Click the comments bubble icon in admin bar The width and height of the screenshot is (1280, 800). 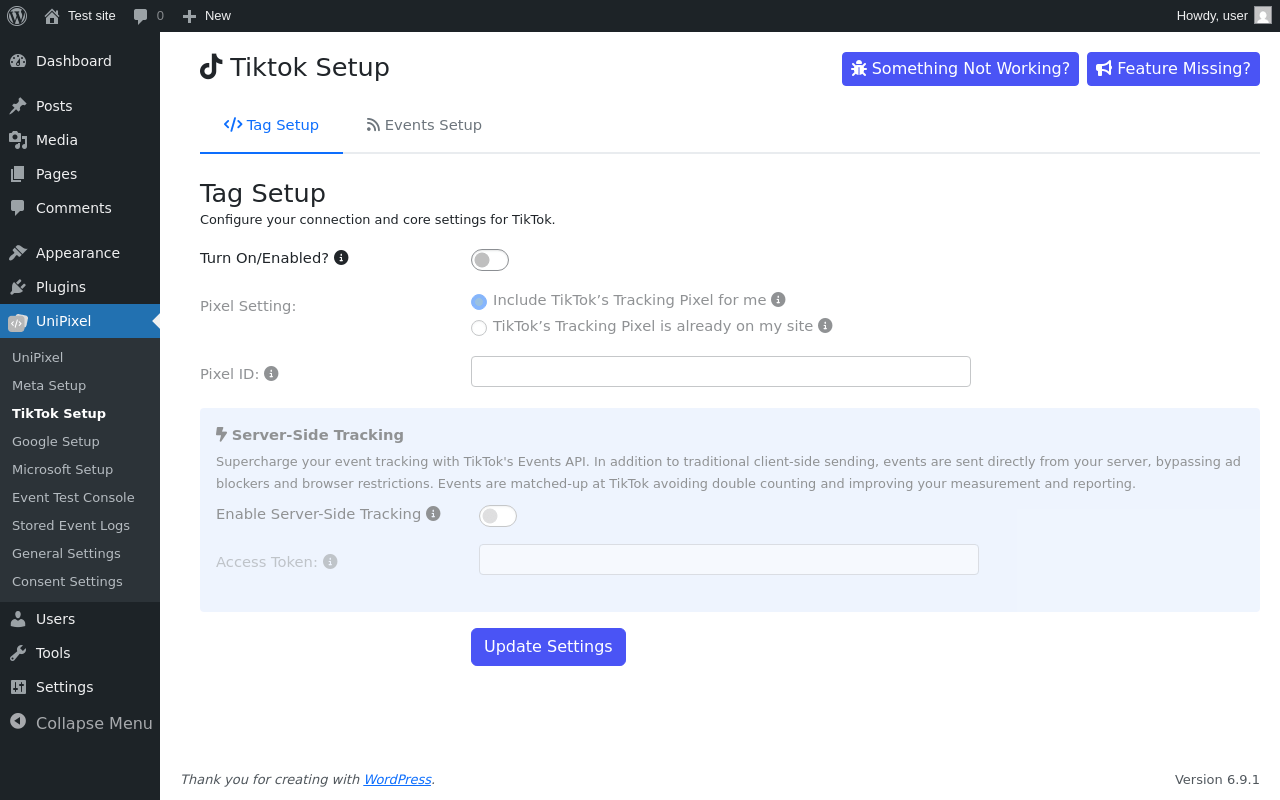point(141,16)
